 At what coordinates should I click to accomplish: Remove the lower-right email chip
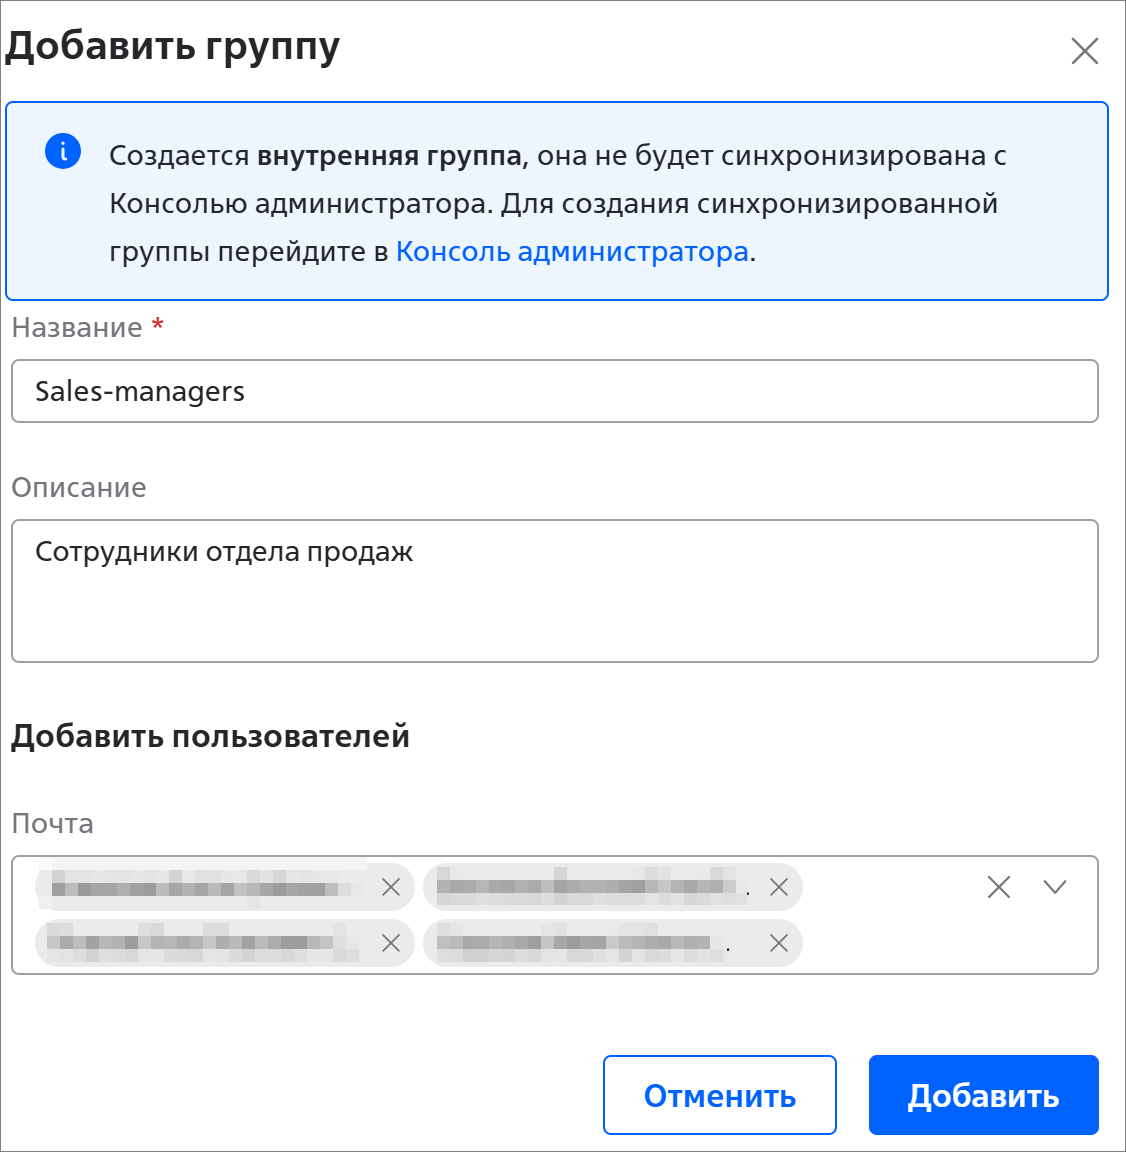779,943
